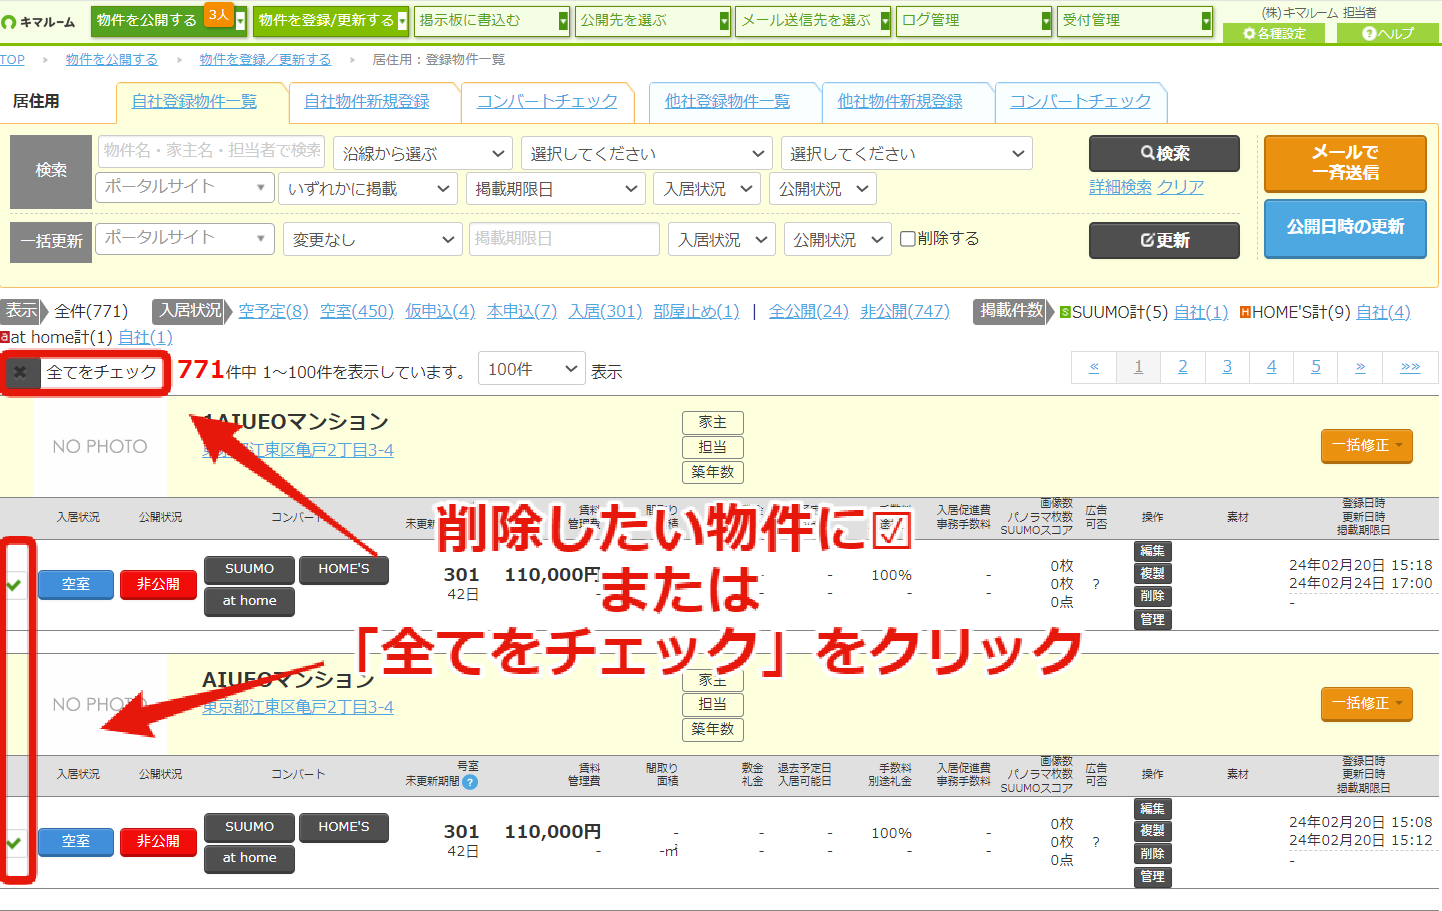Click クリア link

[1181, 187]
